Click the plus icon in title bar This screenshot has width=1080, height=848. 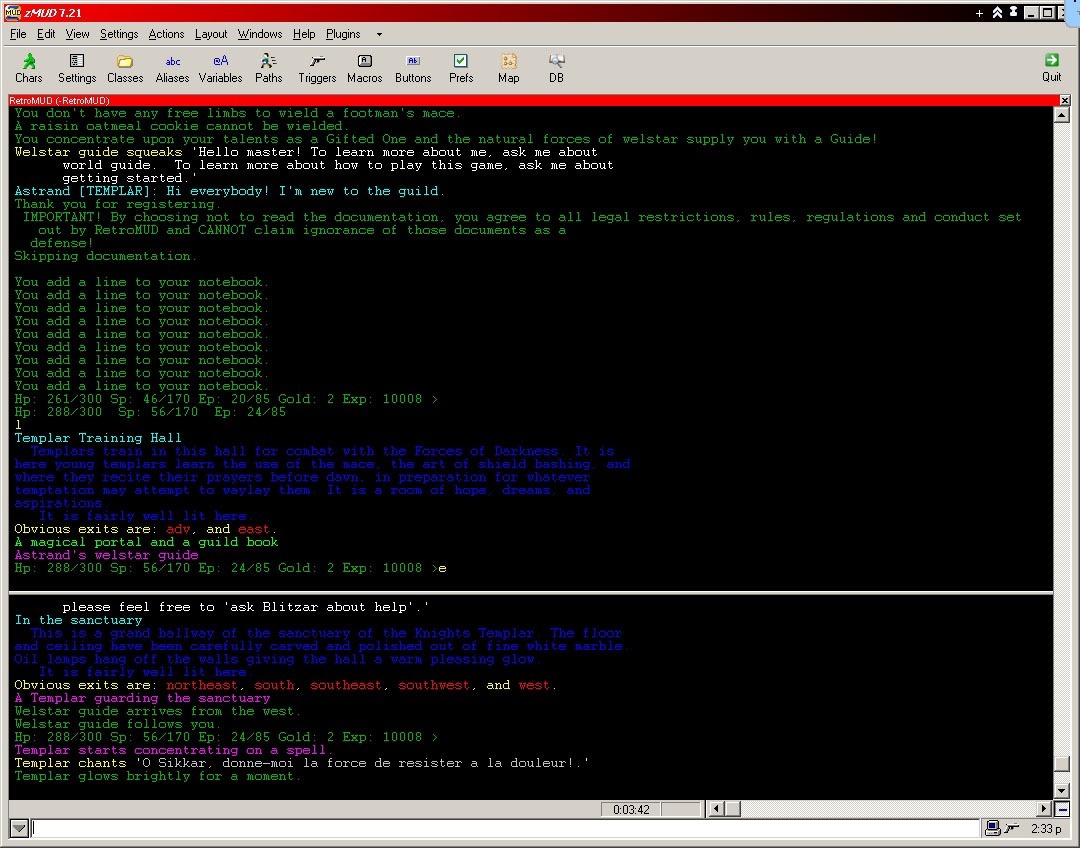click(979, 13)
